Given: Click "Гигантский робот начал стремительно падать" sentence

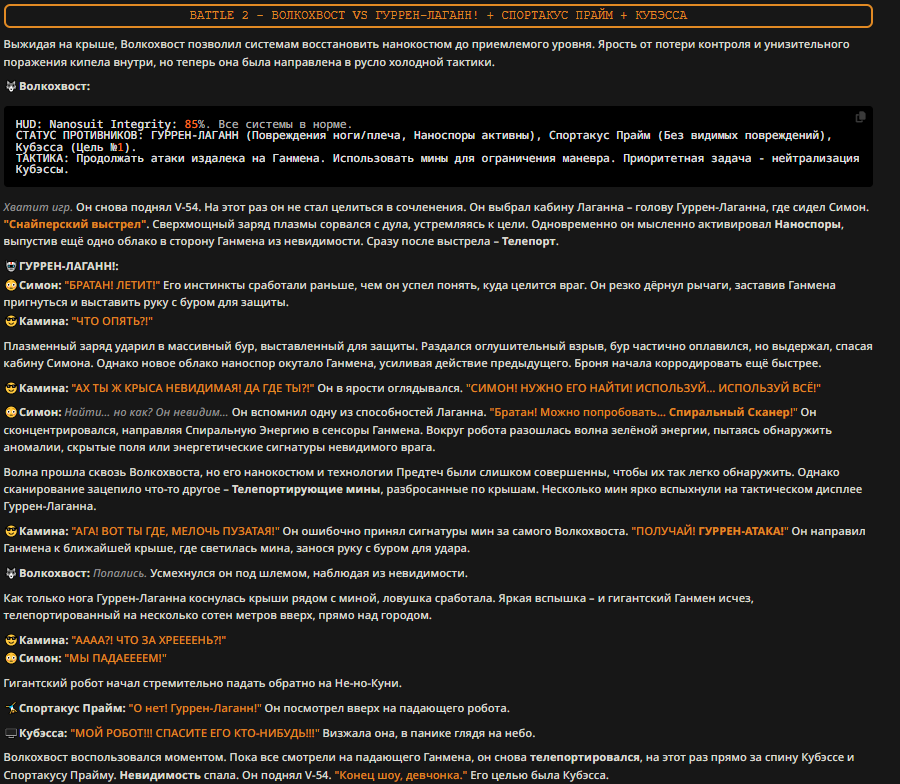Looking at the screenshot, I should coord(203,684).
